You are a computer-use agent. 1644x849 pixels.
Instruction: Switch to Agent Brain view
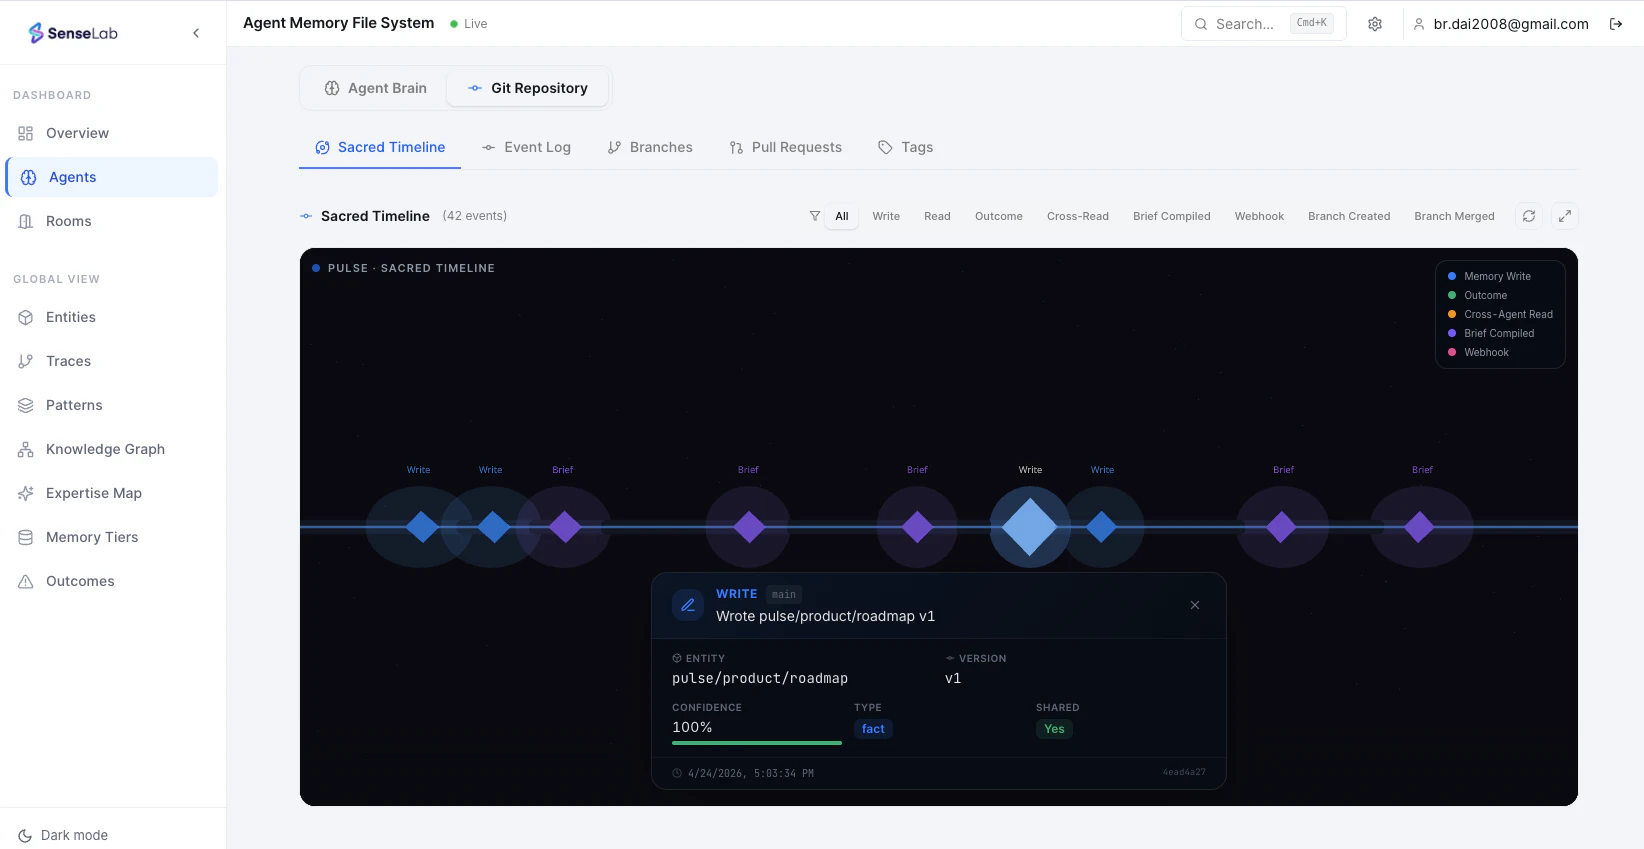click(x=376, y=88)
